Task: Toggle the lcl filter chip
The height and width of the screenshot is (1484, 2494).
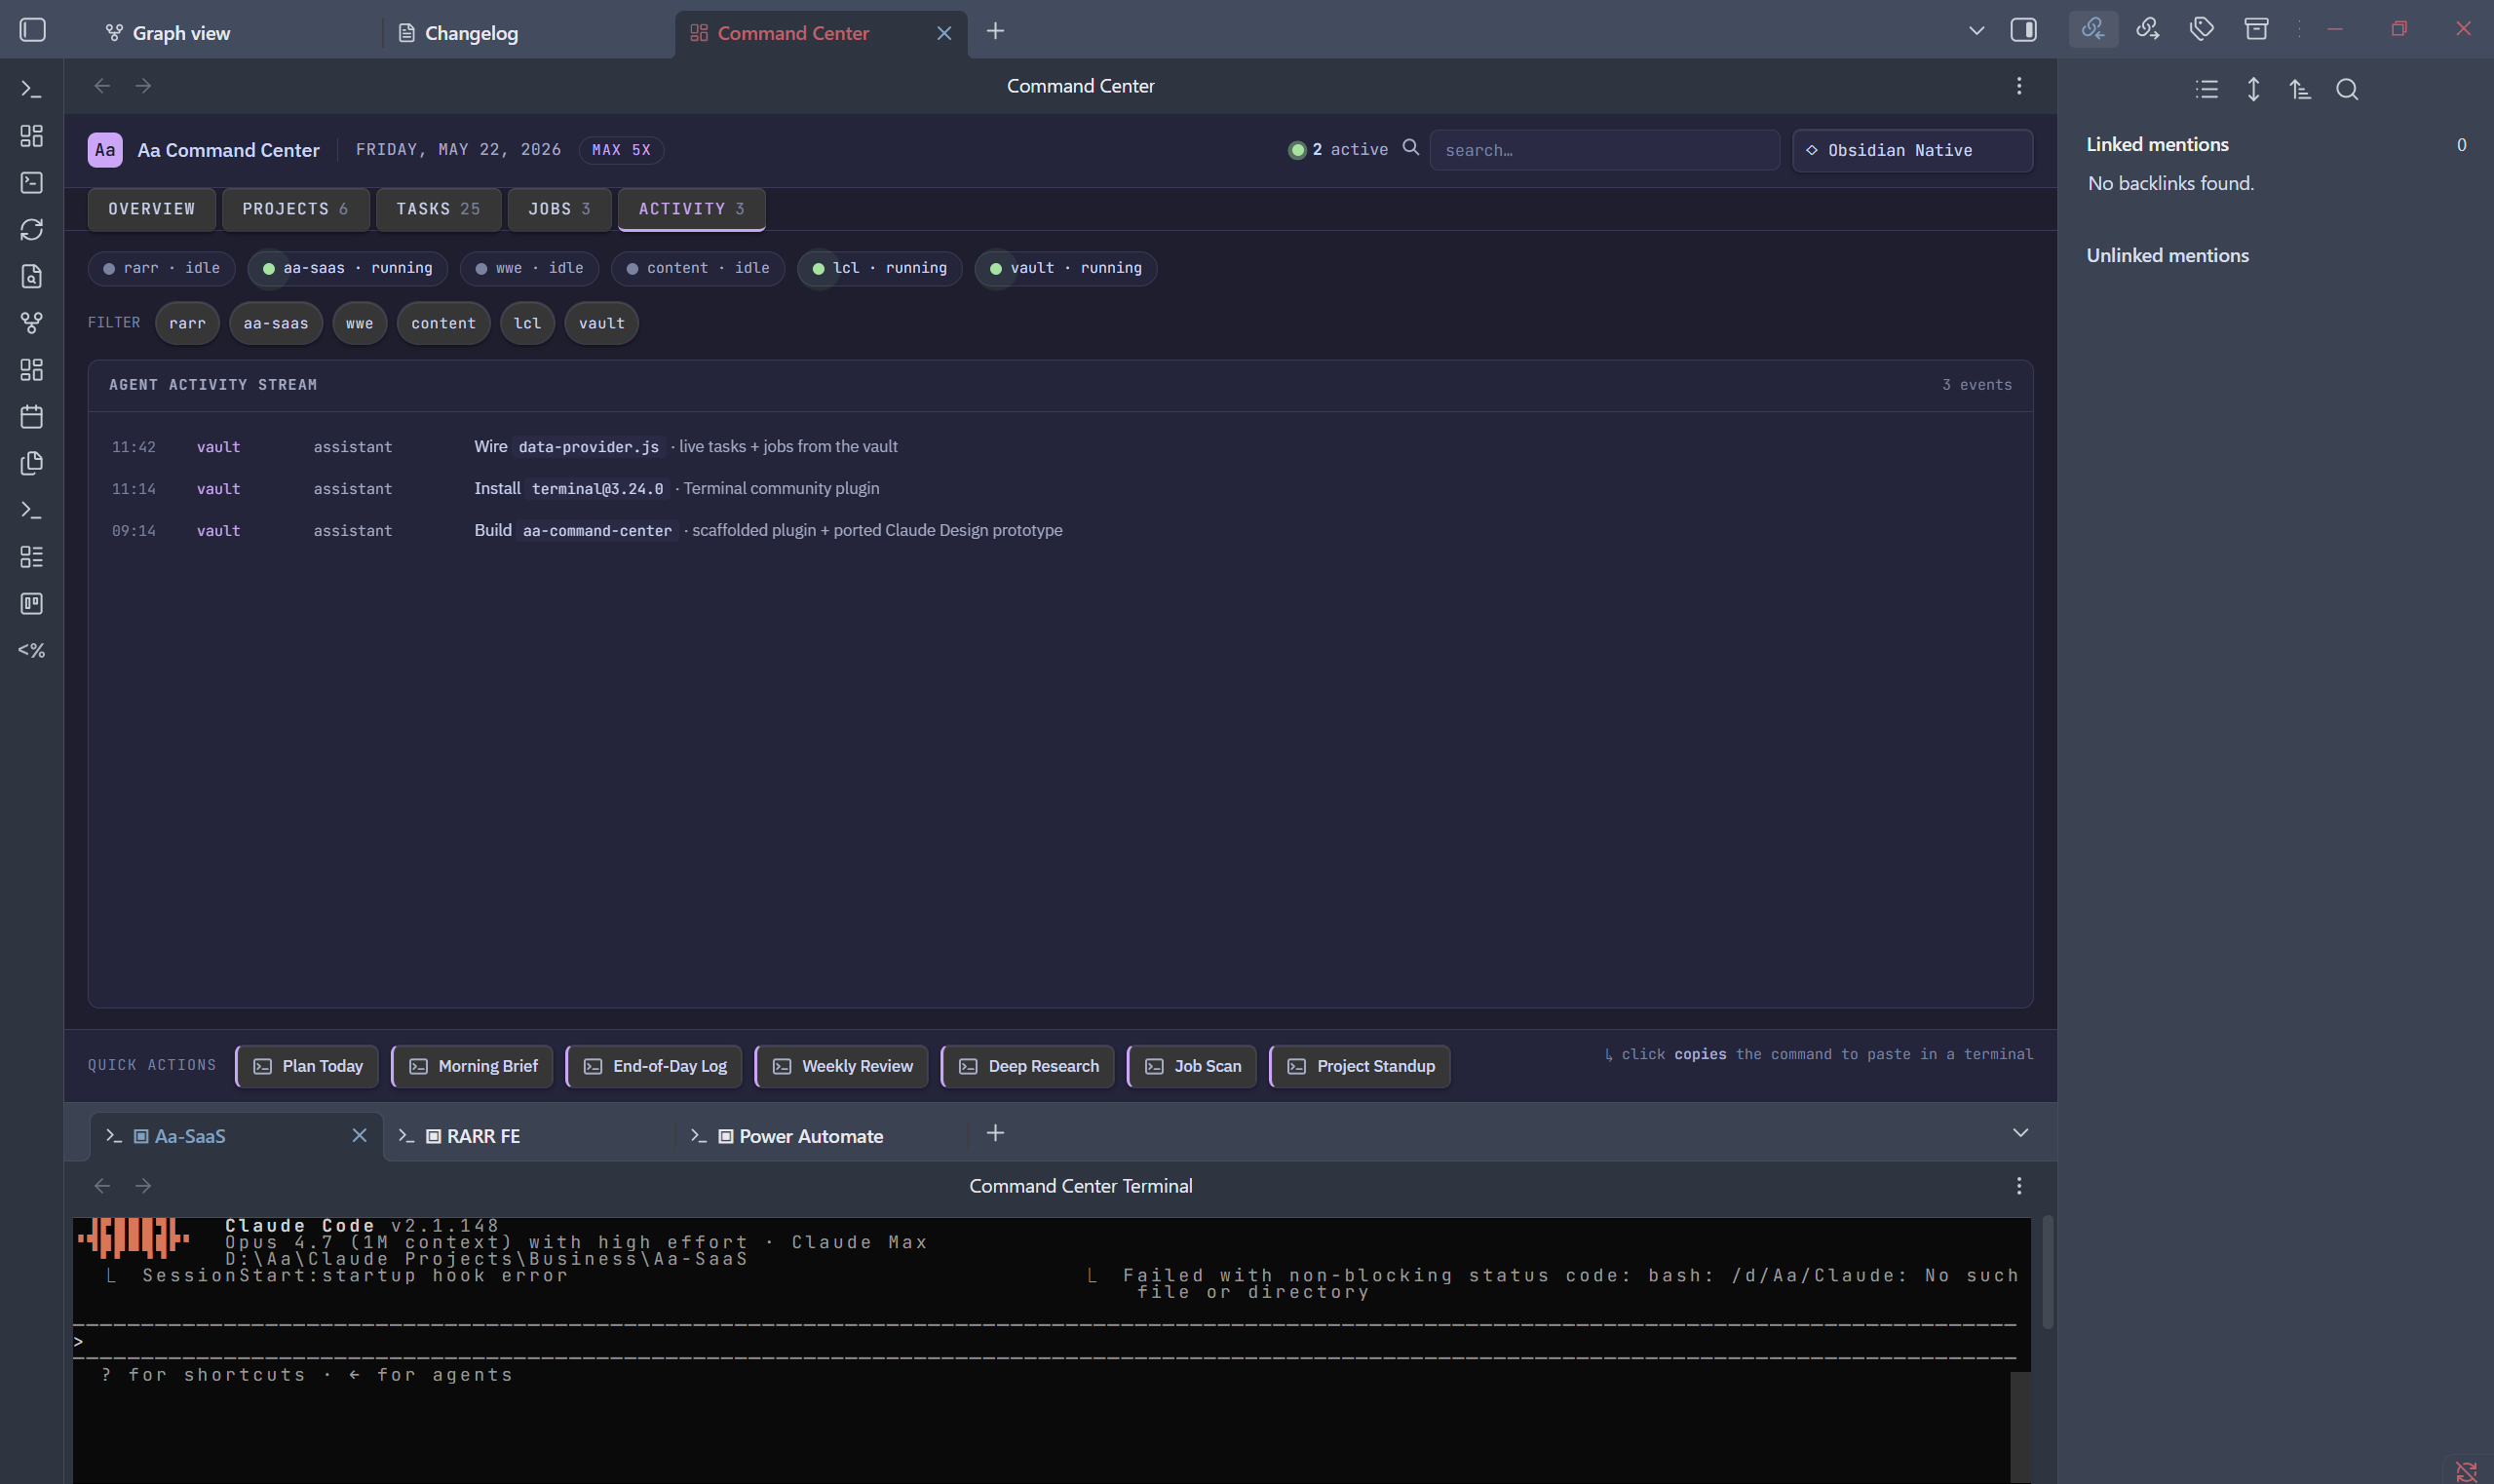Action: pos(527,323)
